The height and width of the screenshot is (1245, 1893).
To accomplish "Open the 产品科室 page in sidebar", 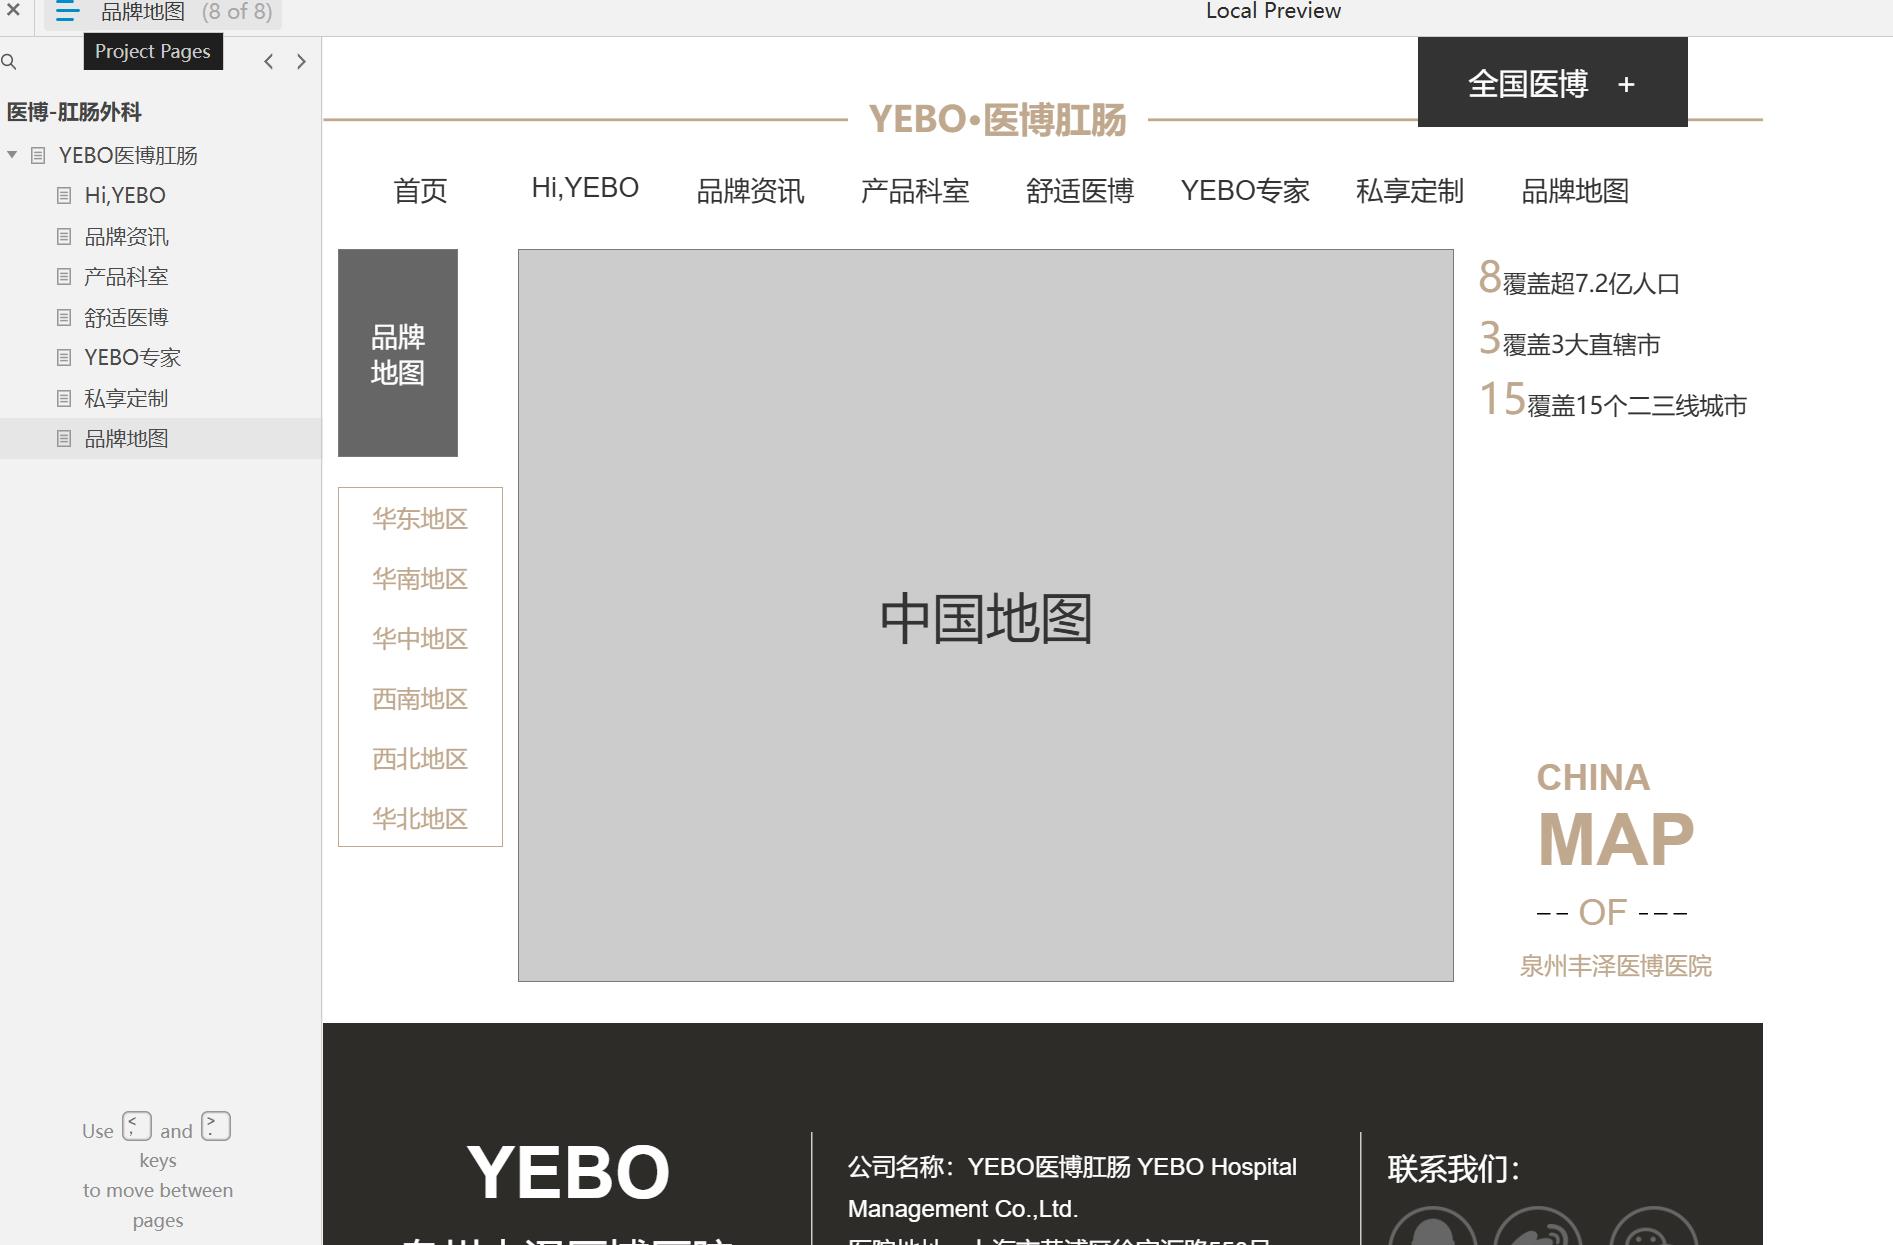I will [x=126, y=277].
